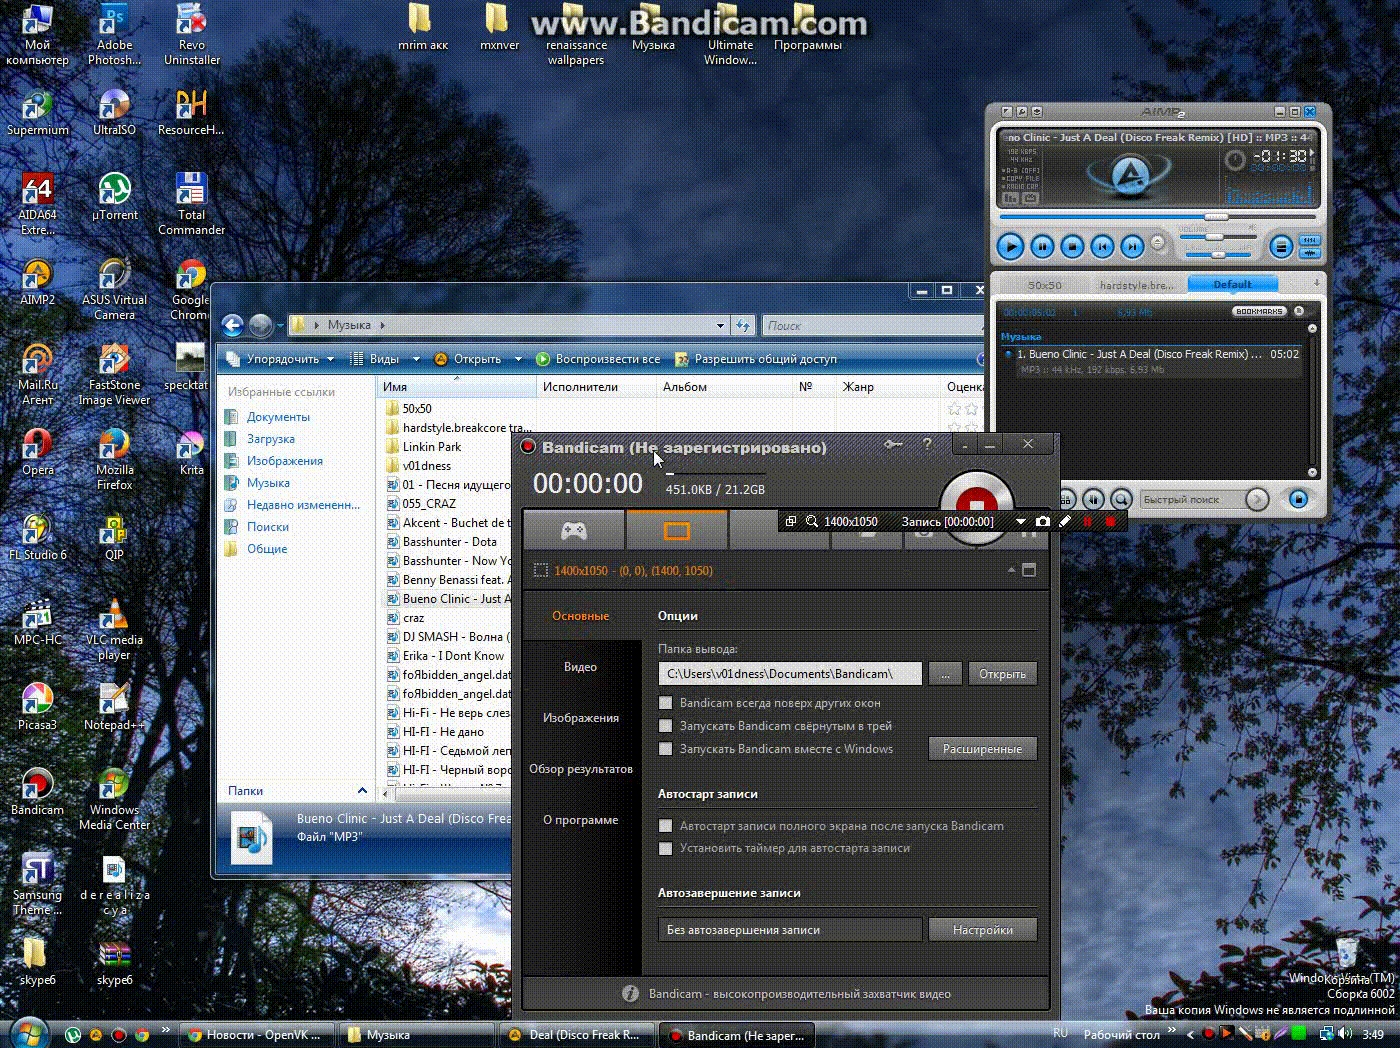Click the AIMP BOOKMARKS button
Image resolution: width=1400 pixels, height=1048 pixels.
coord(1259,312)
